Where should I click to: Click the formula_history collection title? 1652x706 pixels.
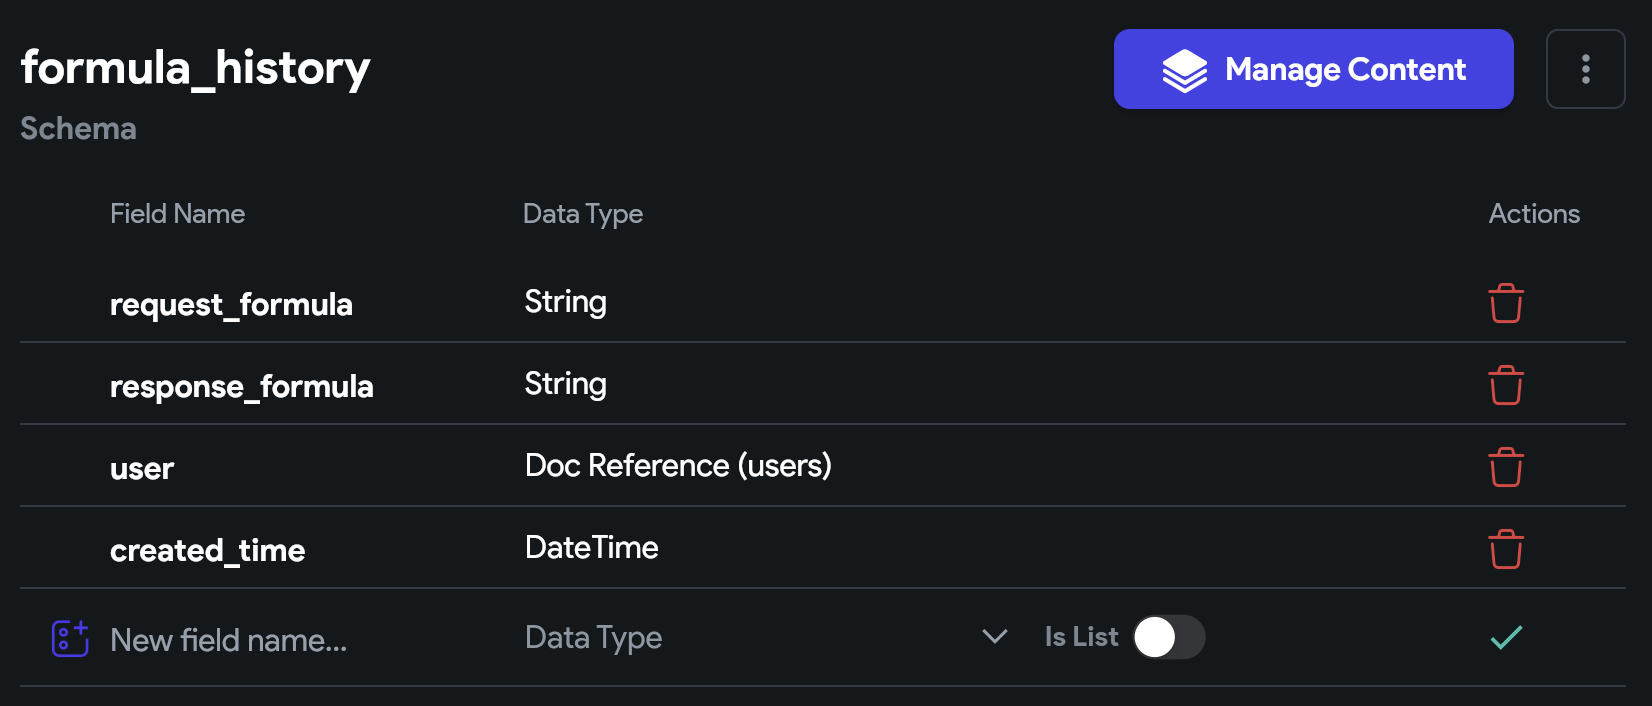pos(196,68)
